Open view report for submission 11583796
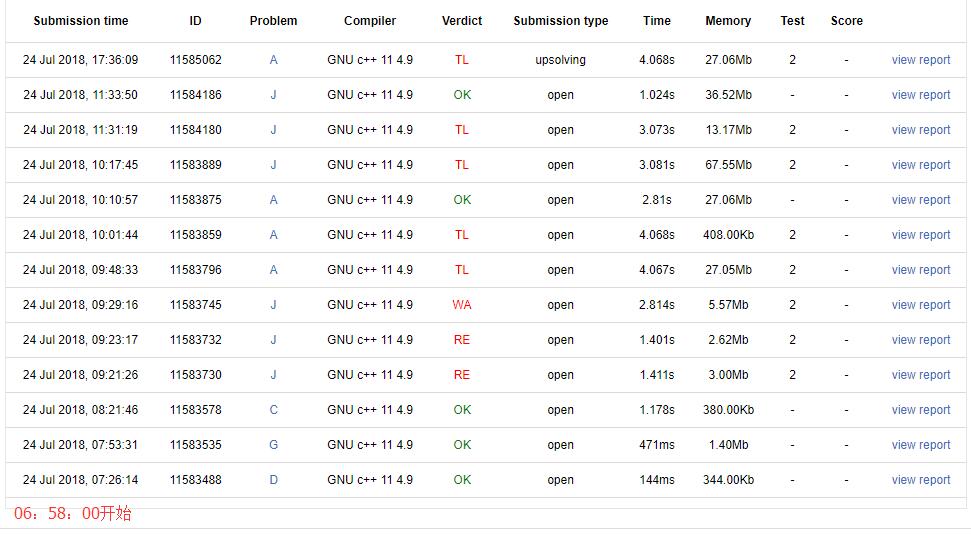The height and width of the screenshot is (547, 971). (x=920, y=270)
